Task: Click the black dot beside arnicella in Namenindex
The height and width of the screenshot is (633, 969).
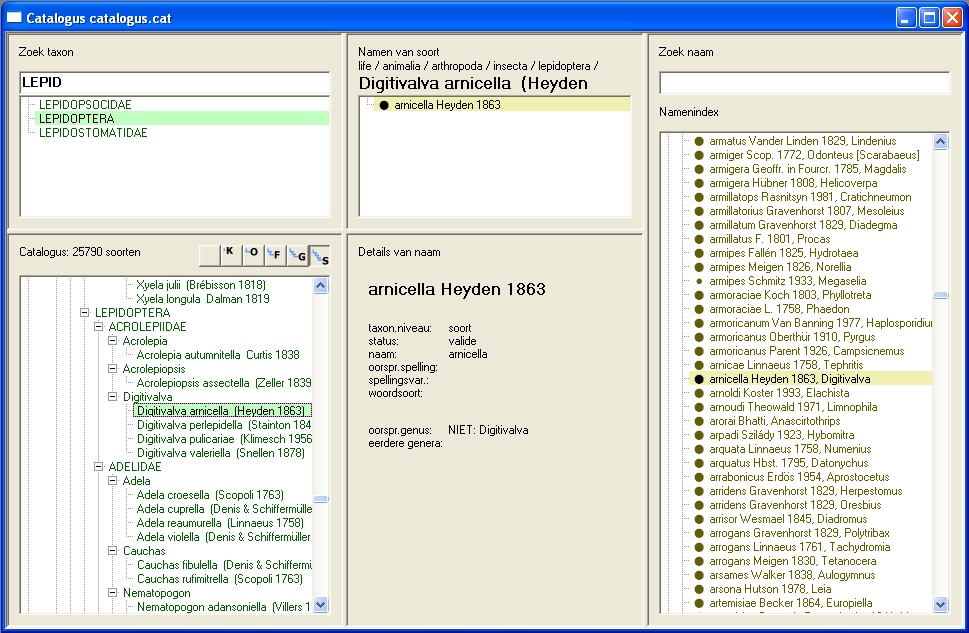Action: [x=699, y=379]
